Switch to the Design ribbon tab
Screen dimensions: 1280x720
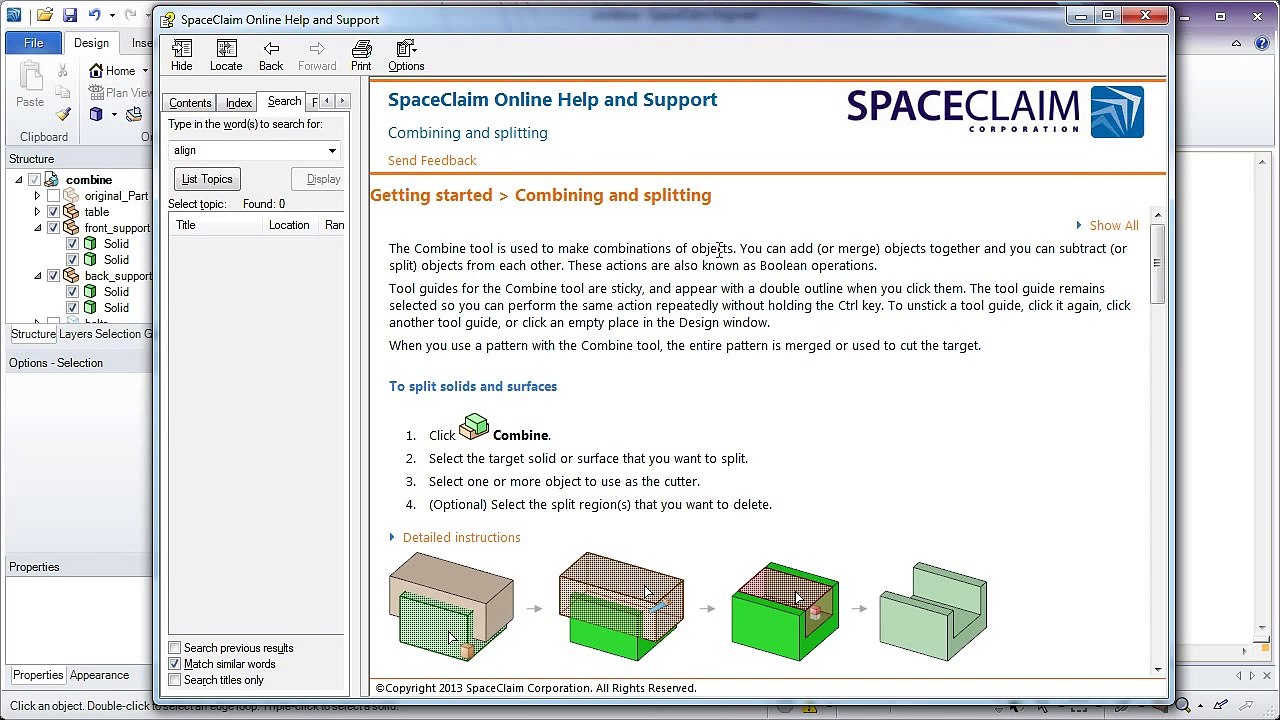91,43
